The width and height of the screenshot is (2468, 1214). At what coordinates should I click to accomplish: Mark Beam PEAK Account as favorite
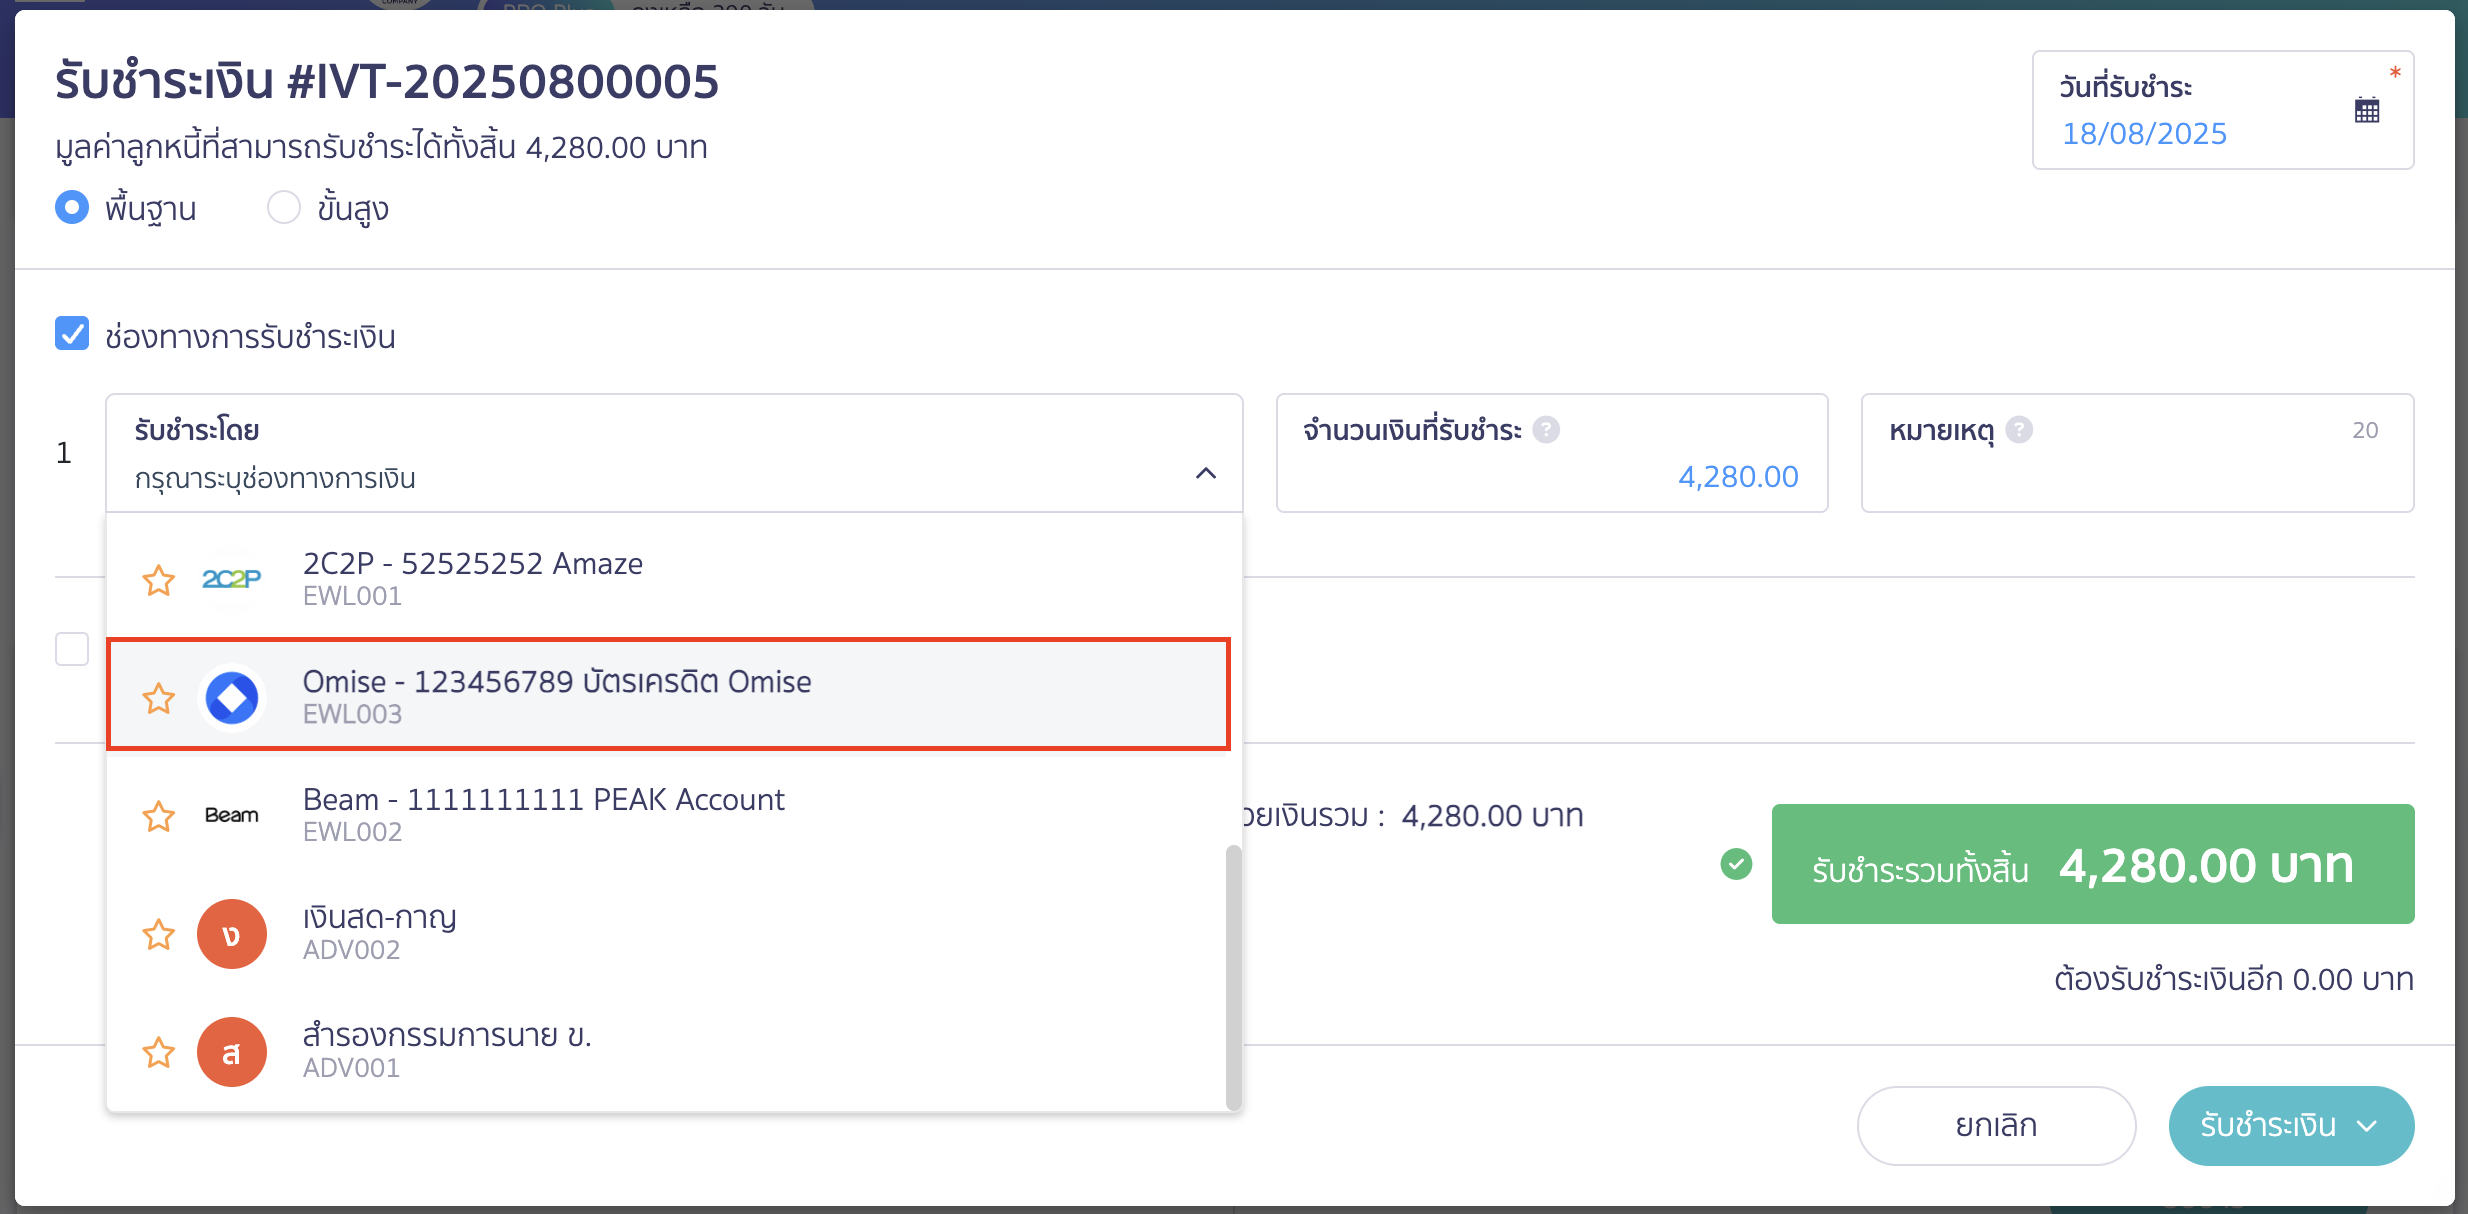coord(158,816)
